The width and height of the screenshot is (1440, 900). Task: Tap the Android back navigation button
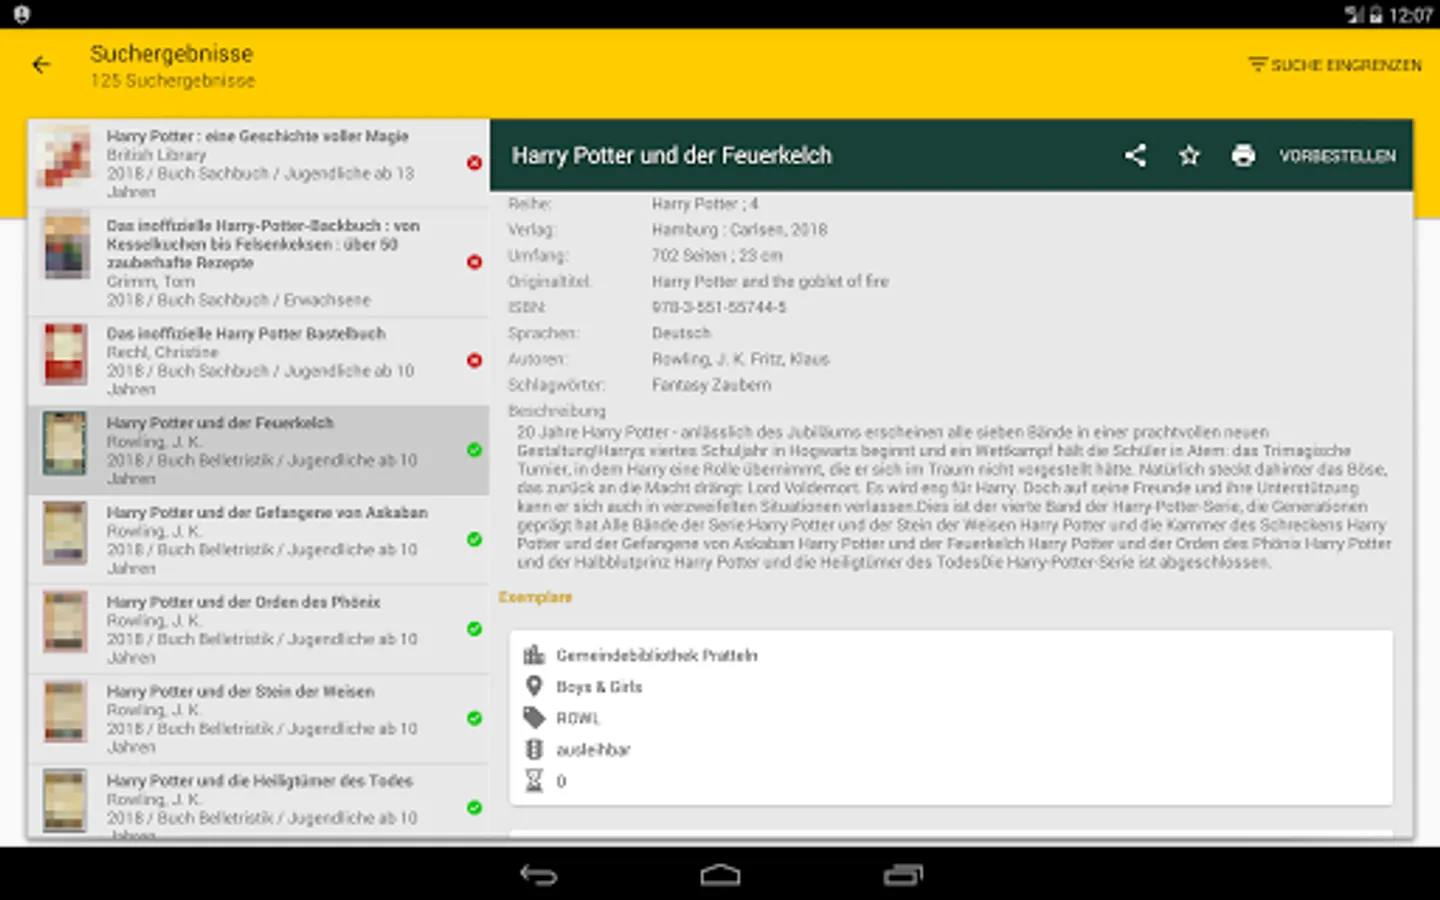click(x=538, y=875)
